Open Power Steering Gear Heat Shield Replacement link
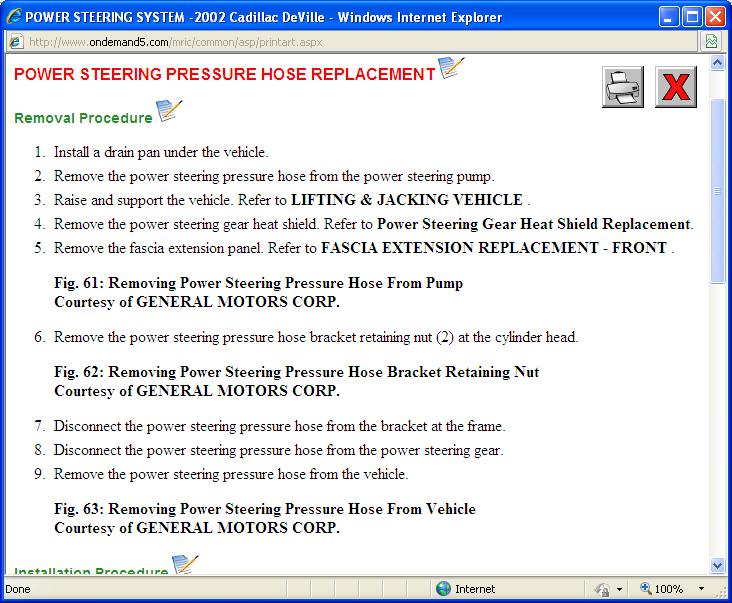This screenshot has height=603, width=732. click(x=534, y=224)
